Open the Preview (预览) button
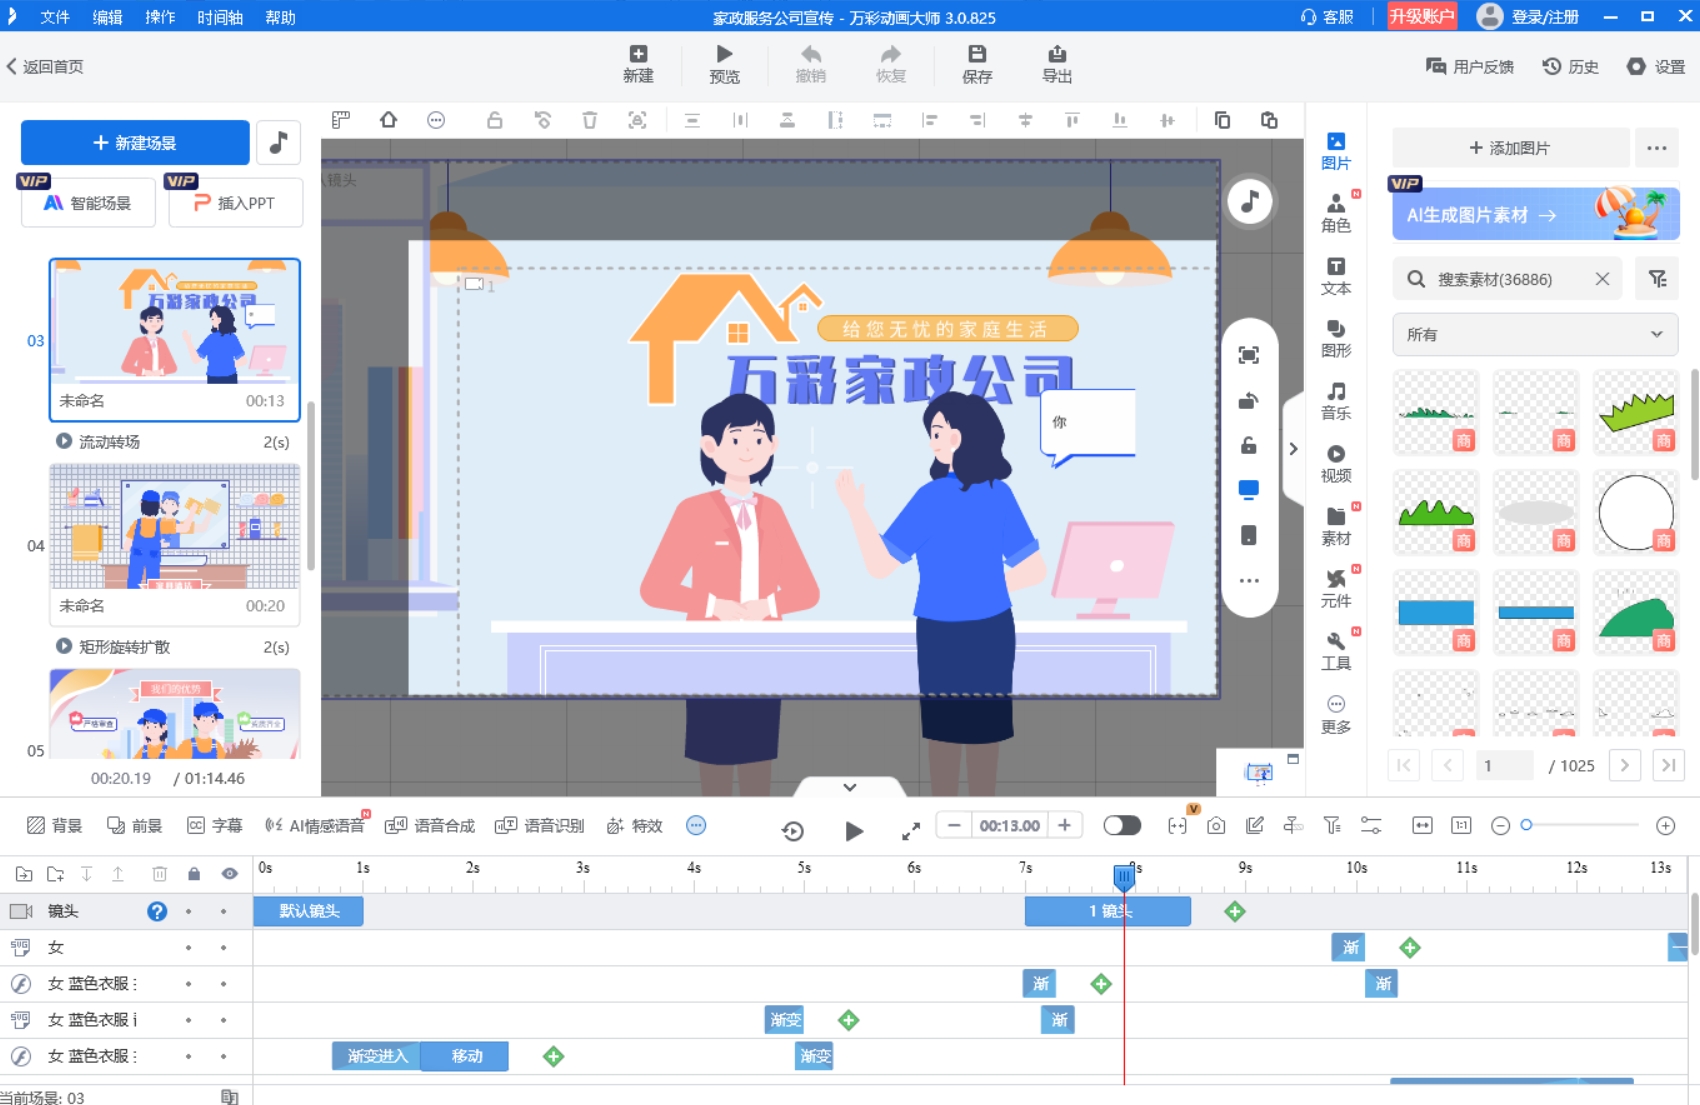The width and height of the screenshot is (1700, 1105). [x=724, y=63]
